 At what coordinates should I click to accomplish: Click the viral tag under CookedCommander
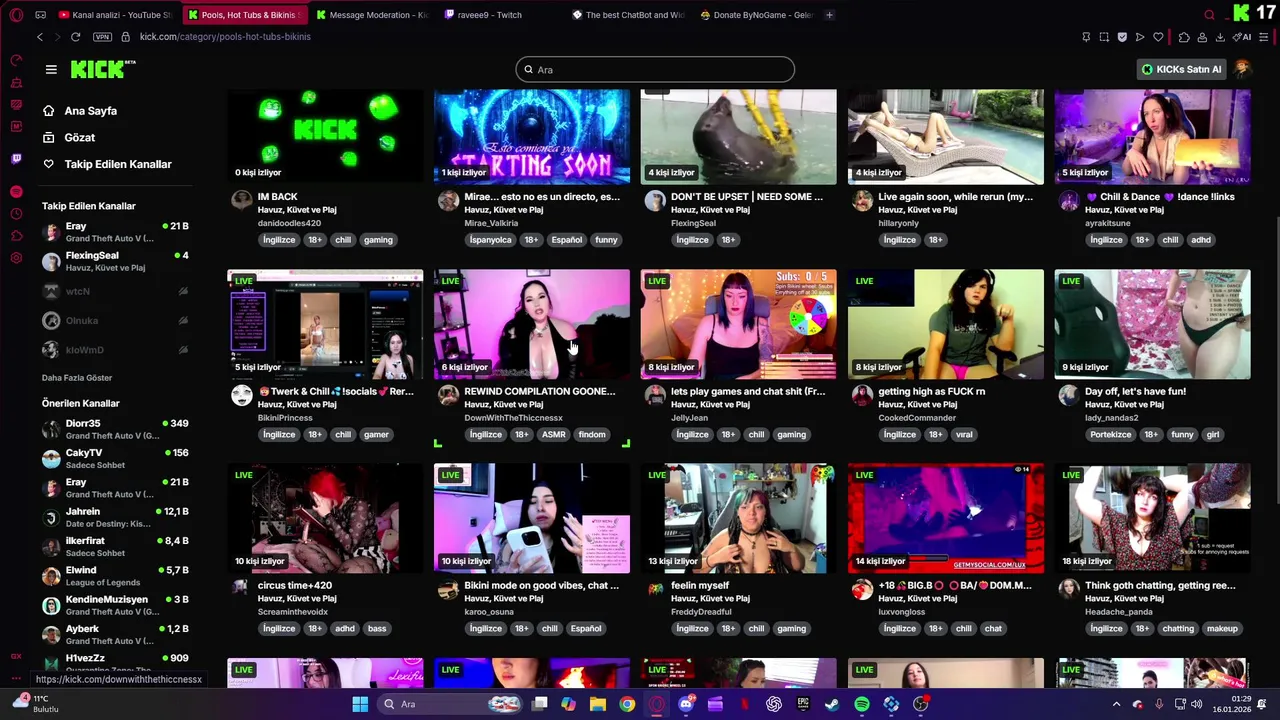click(964, 434)
